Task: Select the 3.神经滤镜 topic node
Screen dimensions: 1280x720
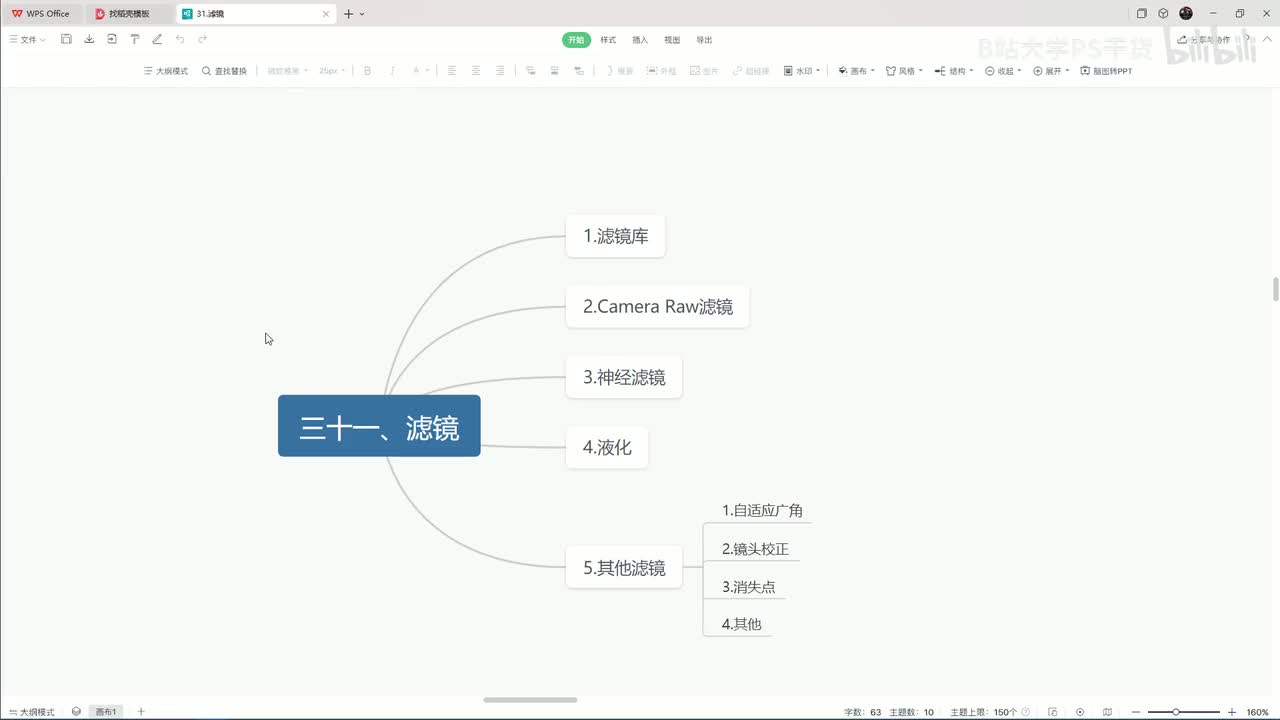Action: (x=624, y=377)
